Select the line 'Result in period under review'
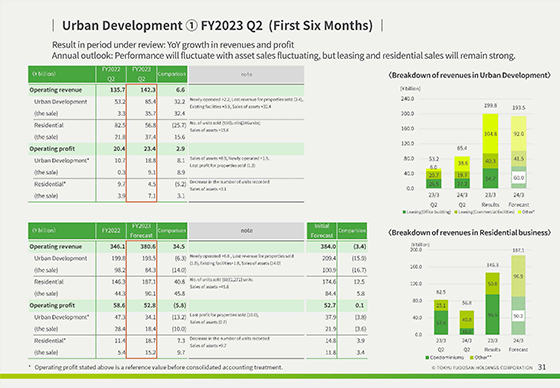 click(173, 45)
